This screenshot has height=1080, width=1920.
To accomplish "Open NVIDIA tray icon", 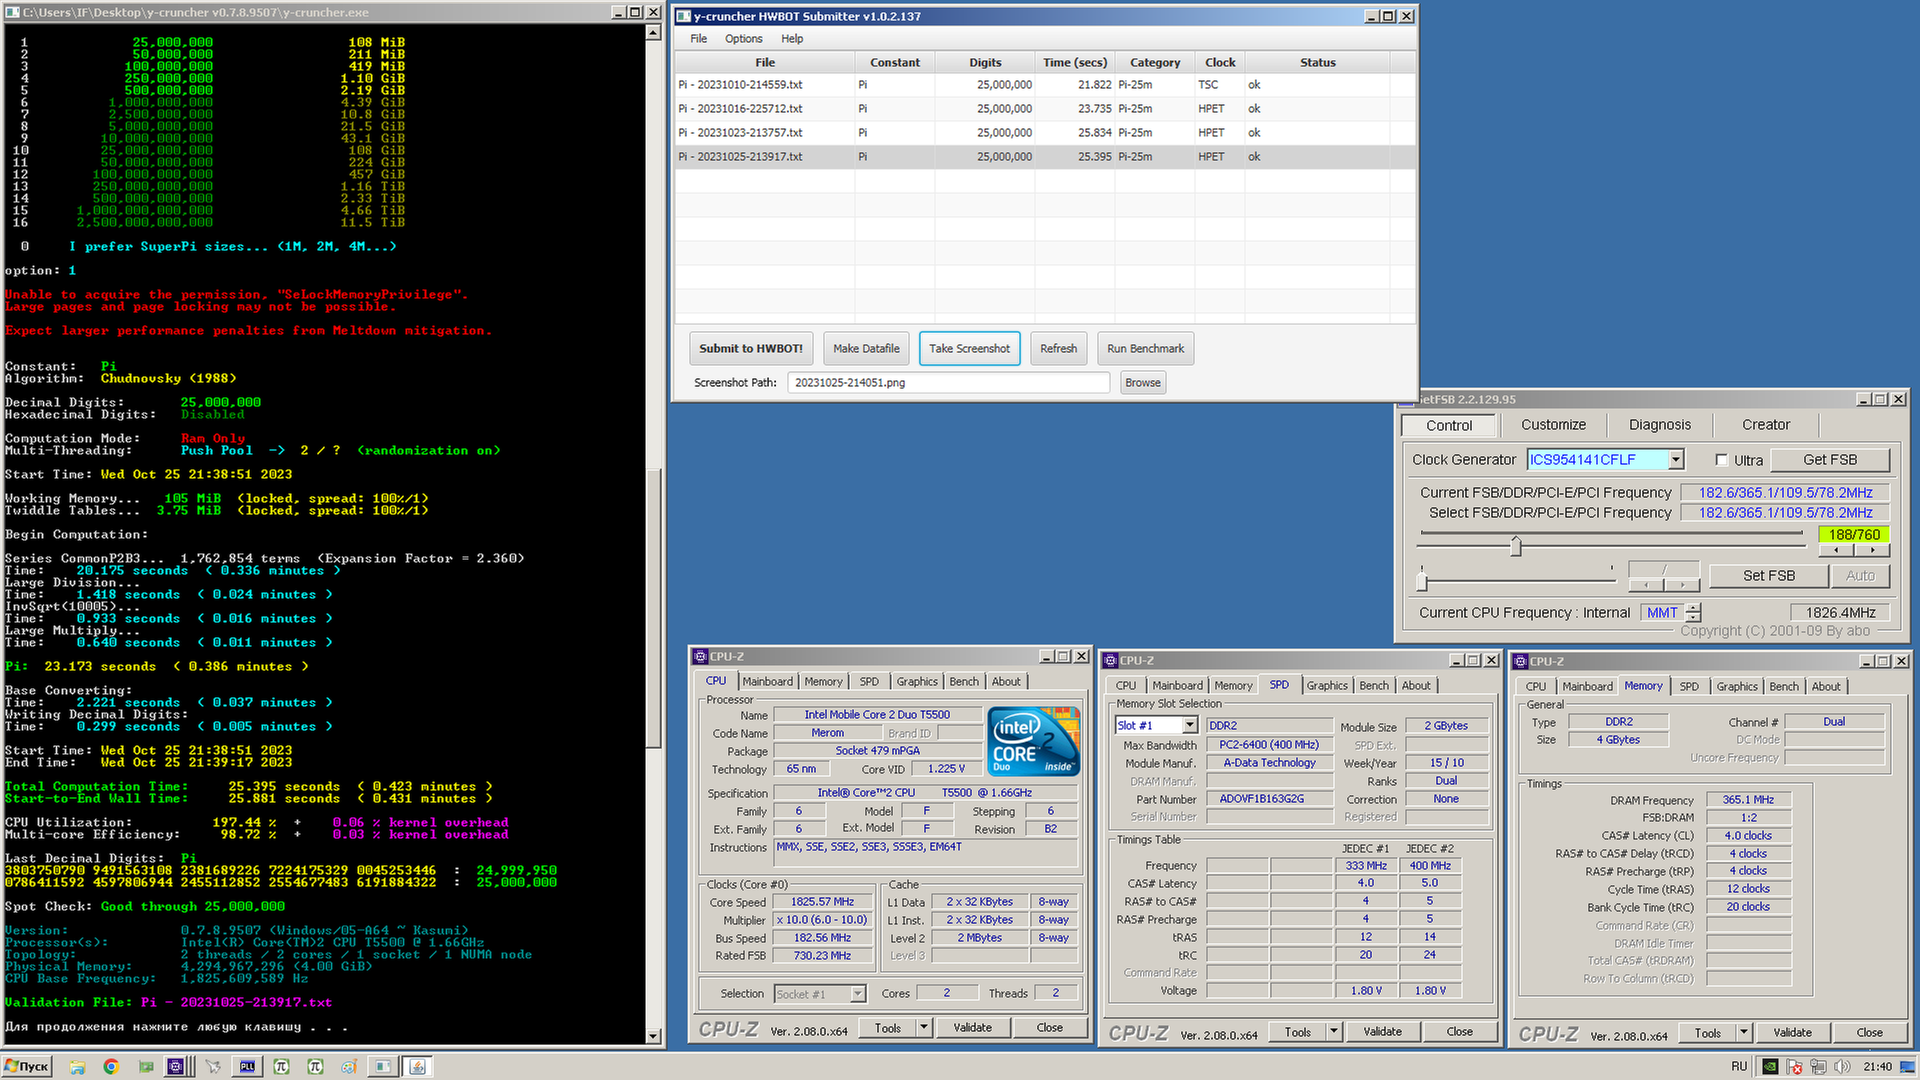I will click(x=1770, y=1067).
